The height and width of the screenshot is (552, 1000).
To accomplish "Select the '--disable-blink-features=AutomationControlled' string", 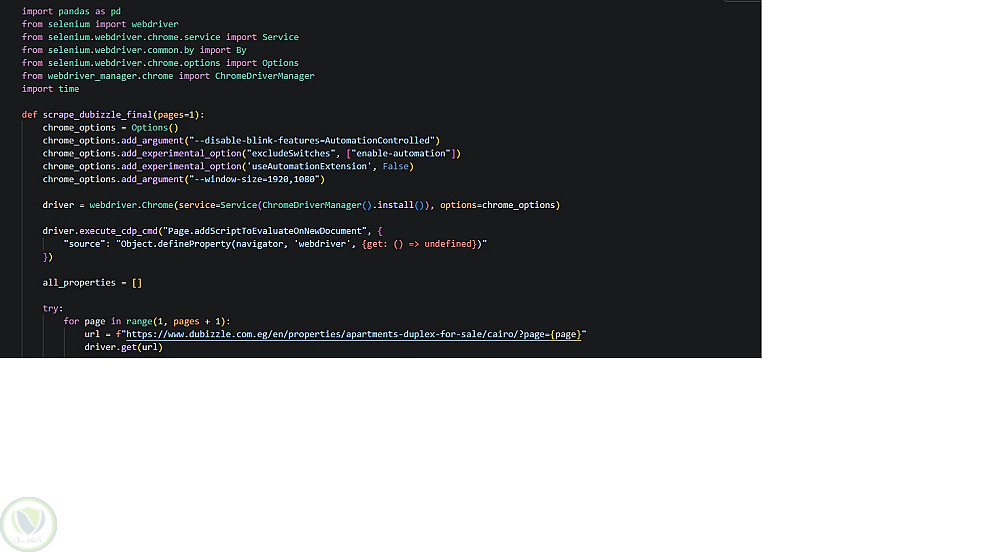I will point(312,140).
